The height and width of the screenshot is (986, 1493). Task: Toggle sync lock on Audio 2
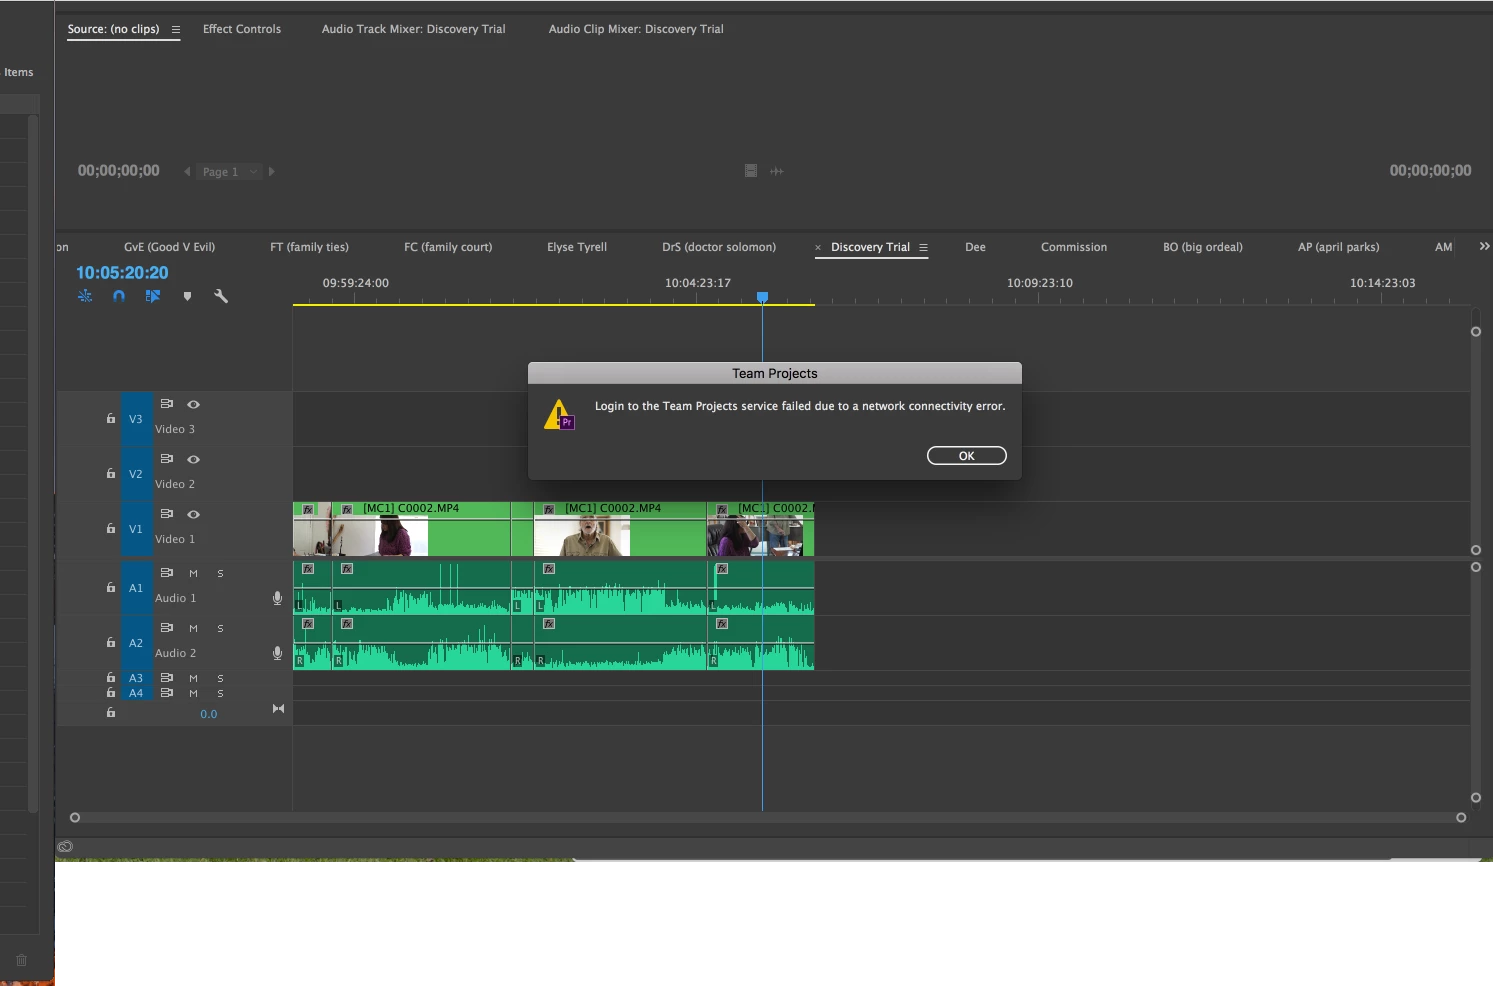tap(167, 628)
